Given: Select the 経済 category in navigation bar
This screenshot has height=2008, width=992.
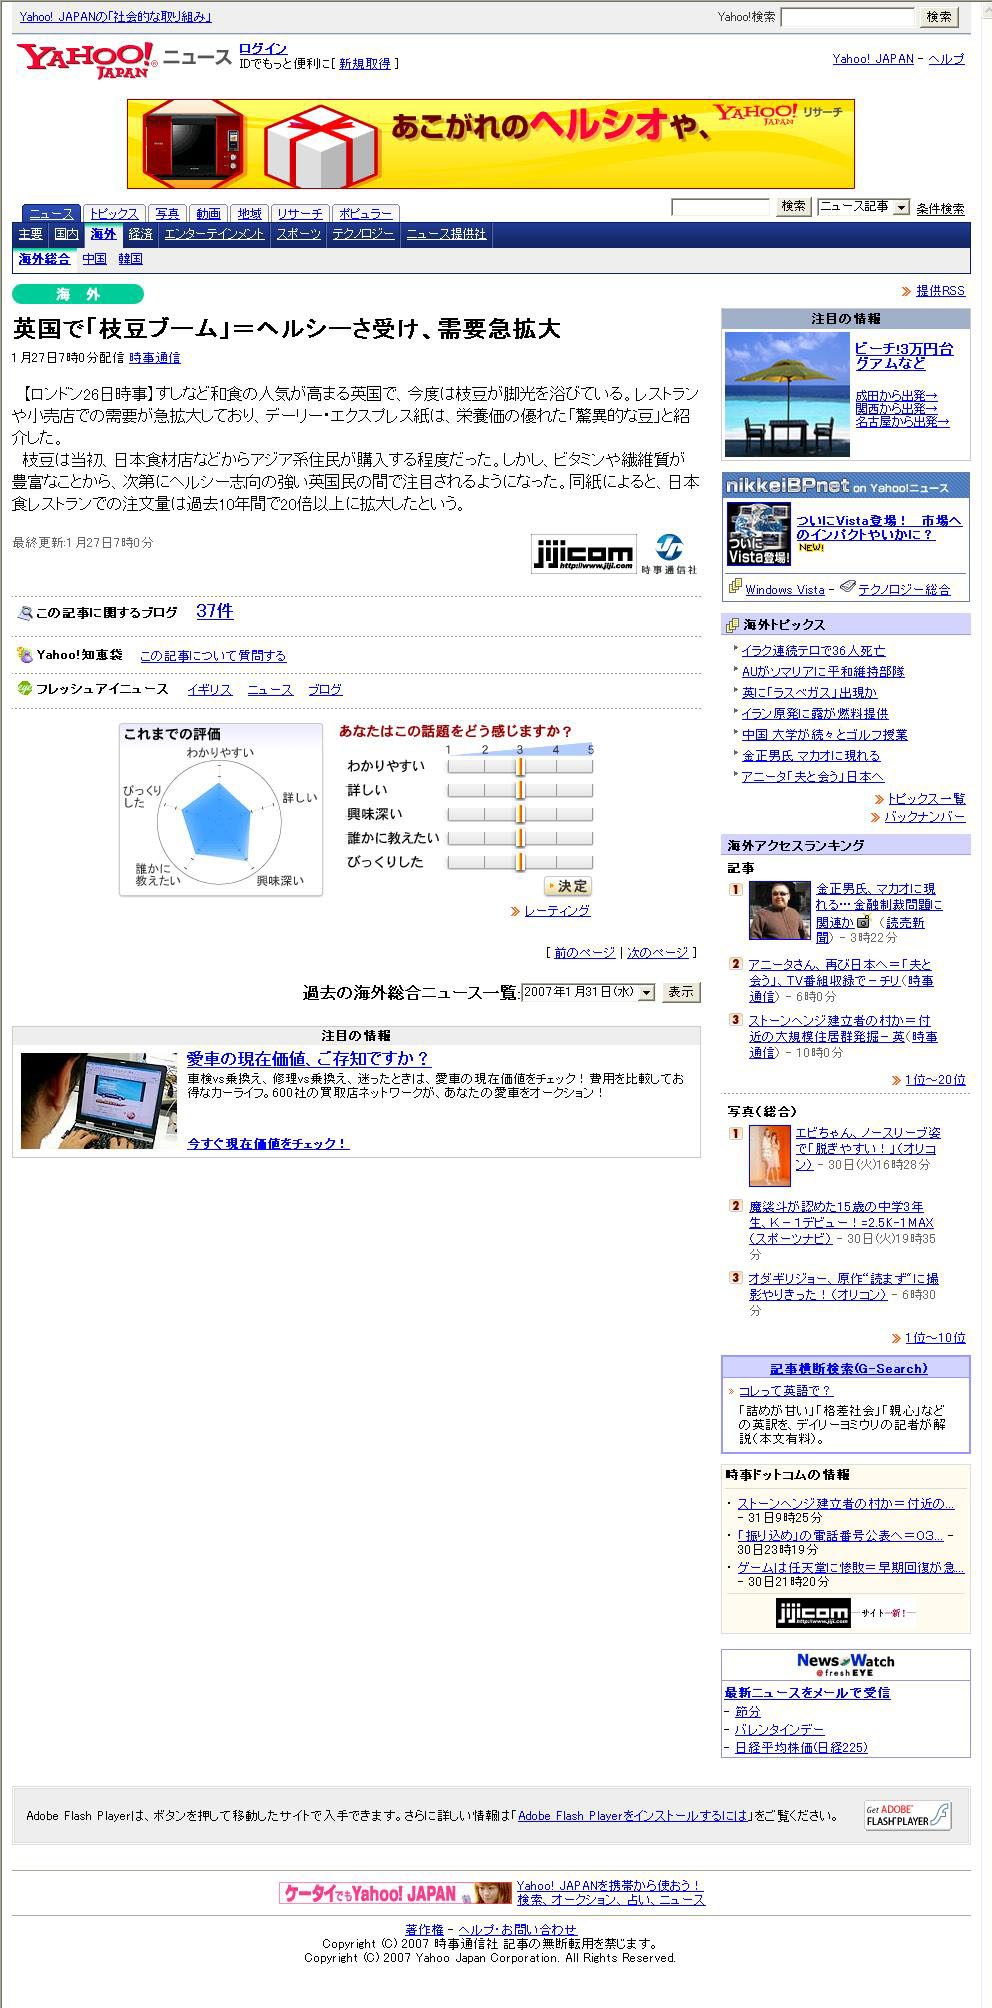Looking at the screenshot, I should click(141, 234).
